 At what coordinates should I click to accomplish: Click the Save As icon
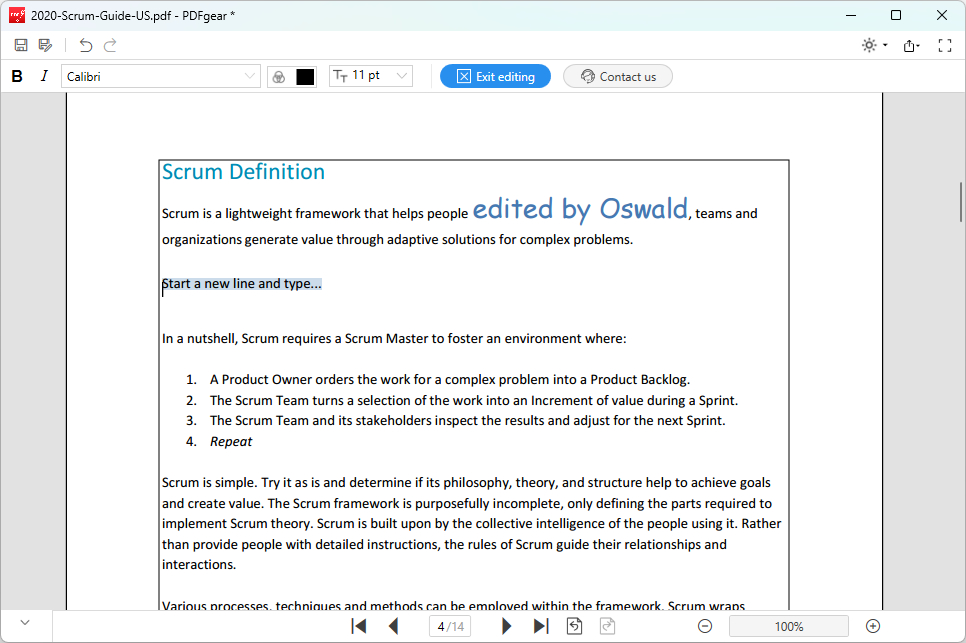tap(45, 45)
